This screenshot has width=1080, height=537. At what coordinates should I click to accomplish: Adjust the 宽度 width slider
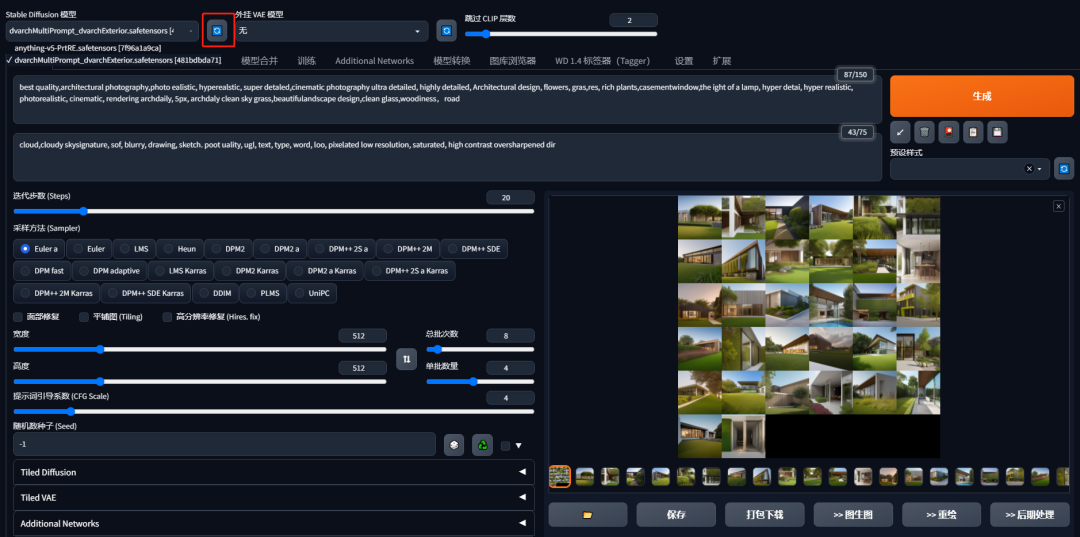click(x=200, y=350)
